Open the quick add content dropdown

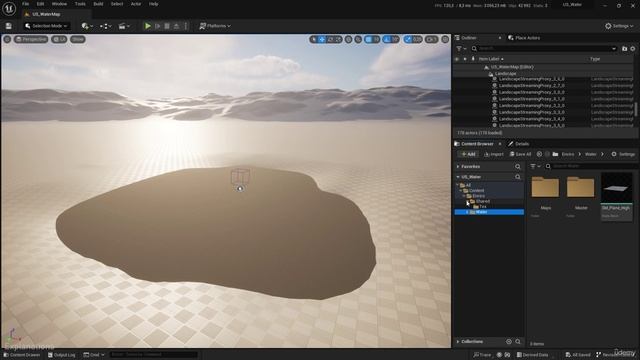coord(87,26)
